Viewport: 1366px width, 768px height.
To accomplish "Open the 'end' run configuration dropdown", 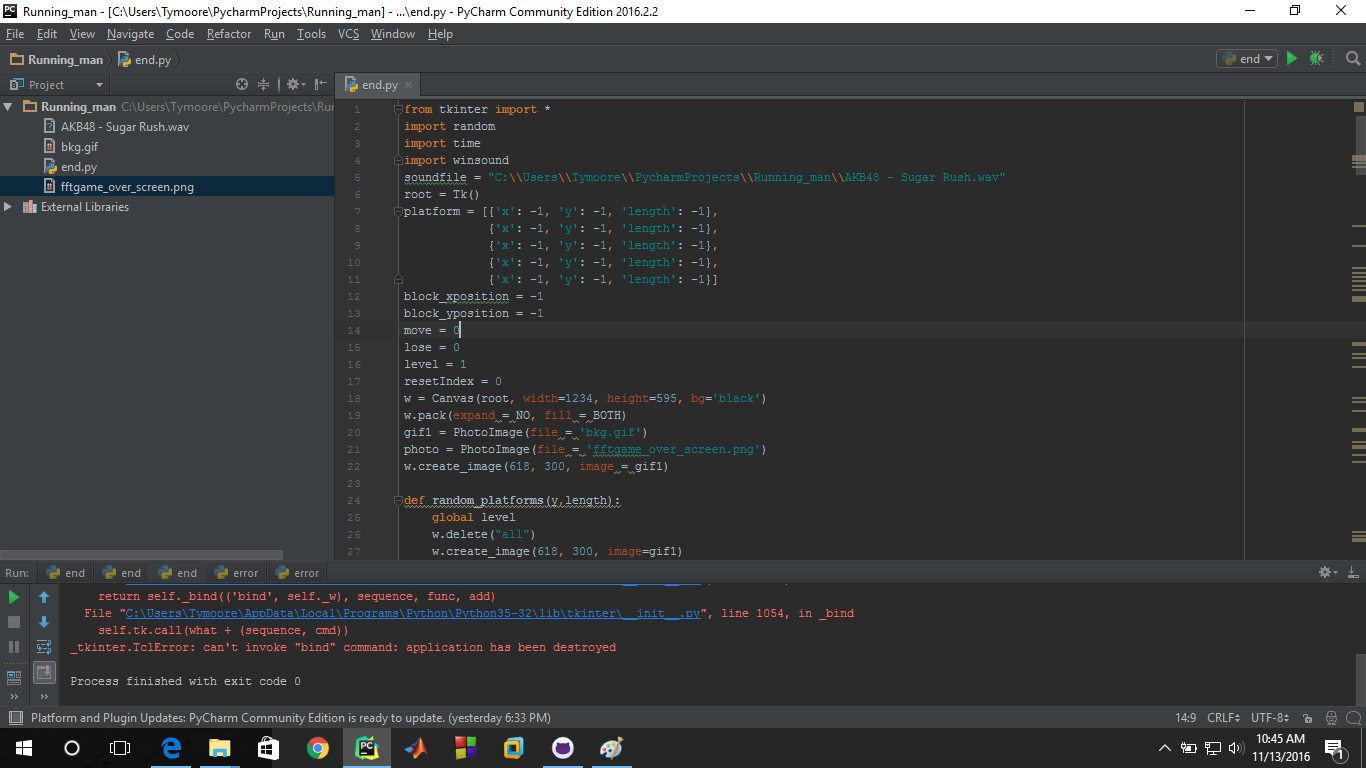I will [1247, 59].
